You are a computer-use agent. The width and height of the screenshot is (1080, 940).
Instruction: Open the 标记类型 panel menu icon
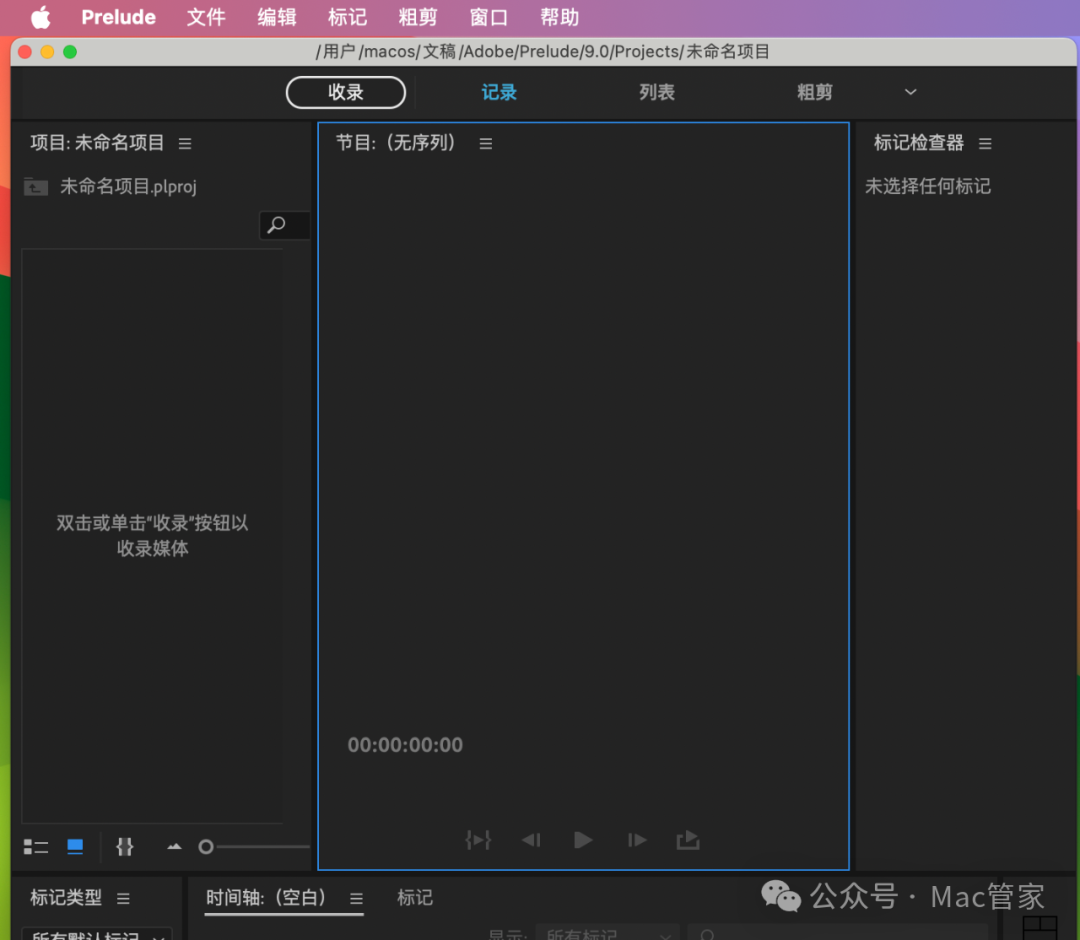coord(123,898)
